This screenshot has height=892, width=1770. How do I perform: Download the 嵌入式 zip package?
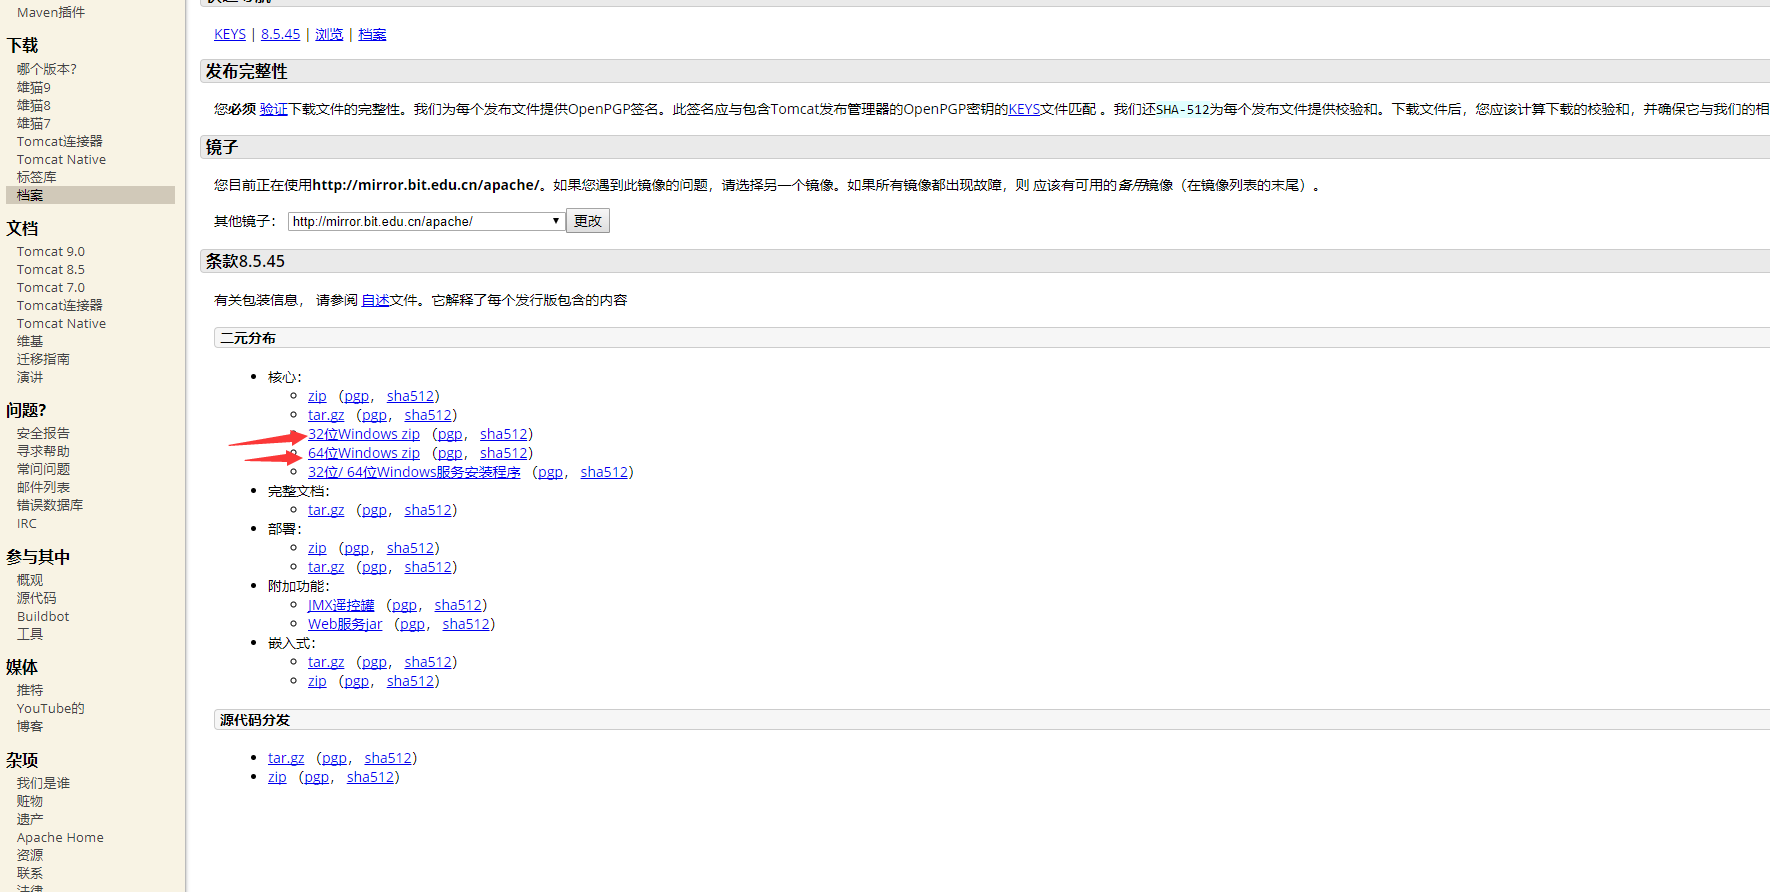pos(317,681)
